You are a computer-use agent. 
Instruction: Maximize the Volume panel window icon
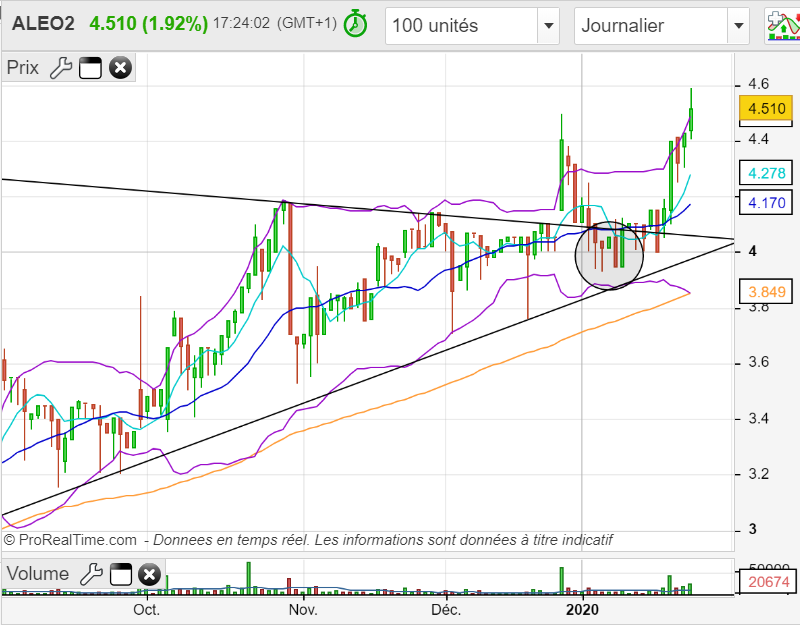tap(121, 574)
